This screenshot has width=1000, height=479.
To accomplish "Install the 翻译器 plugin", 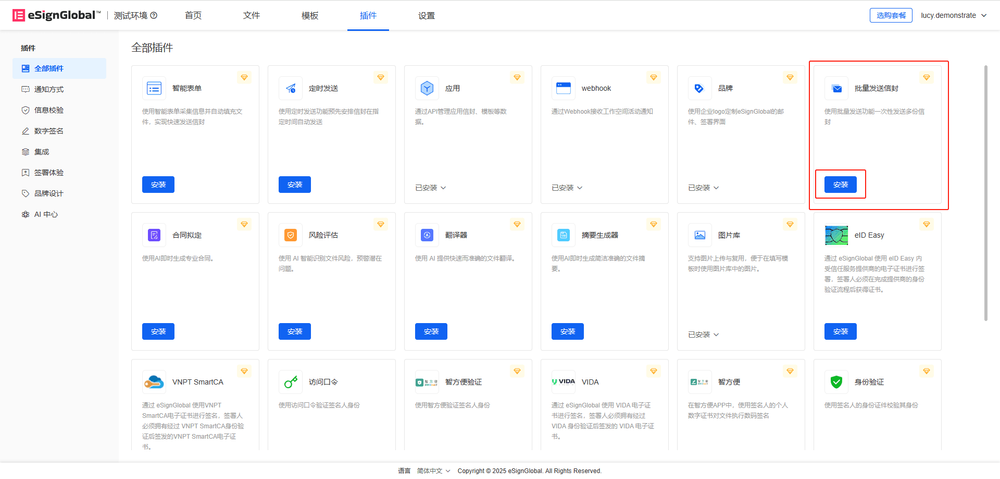I will coord(431,331).
